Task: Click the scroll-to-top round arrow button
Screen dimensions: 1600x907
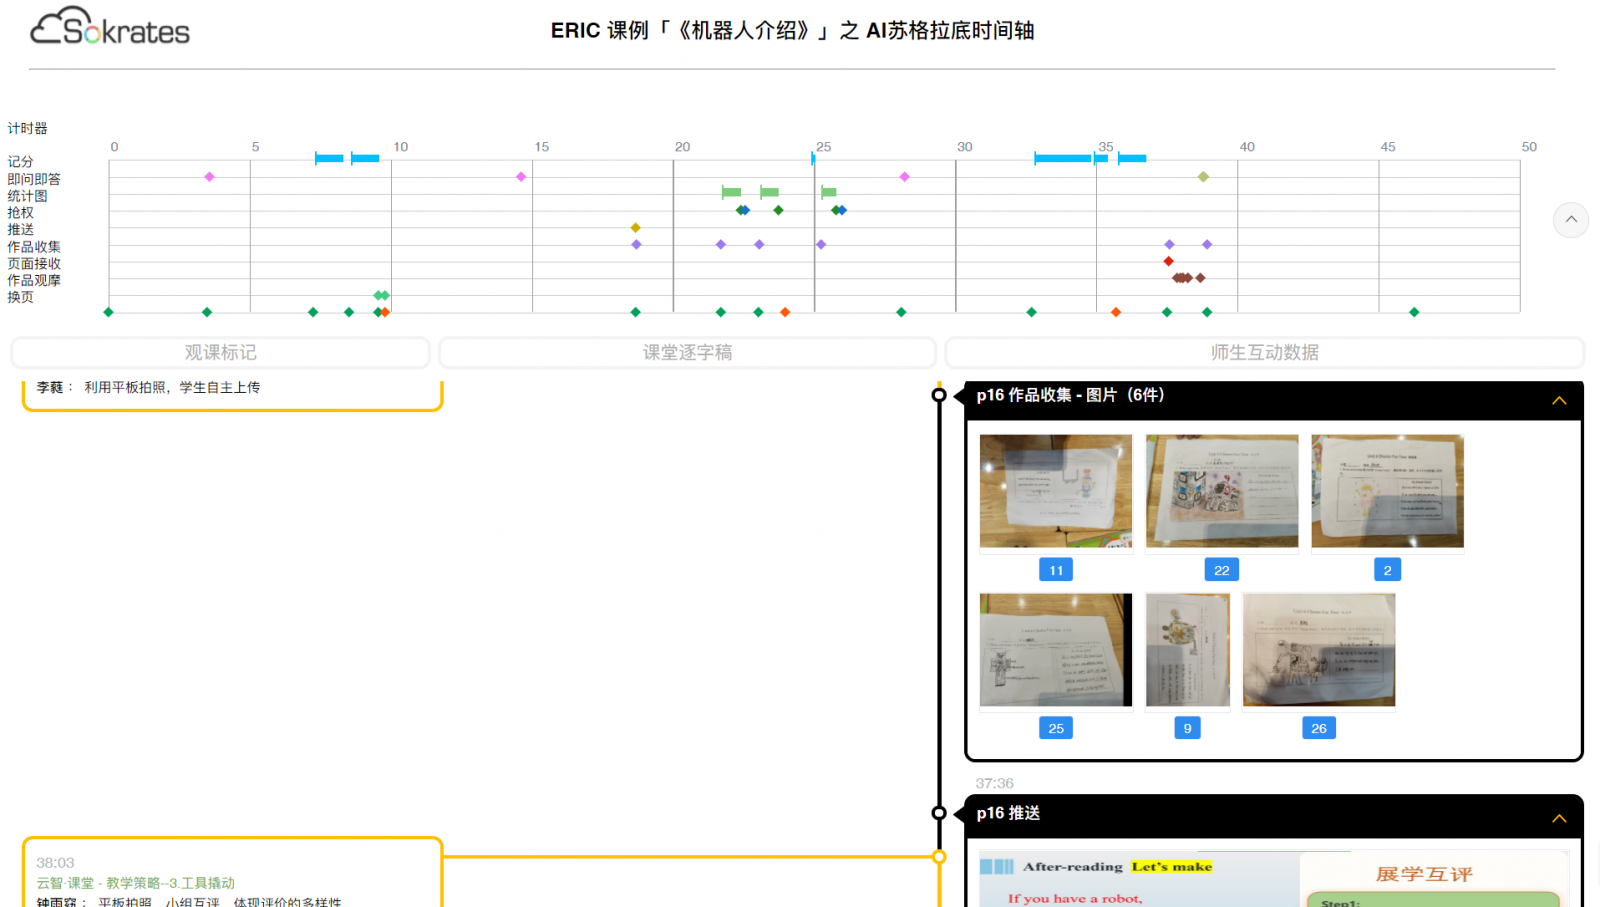Action: coord(1570,220)
